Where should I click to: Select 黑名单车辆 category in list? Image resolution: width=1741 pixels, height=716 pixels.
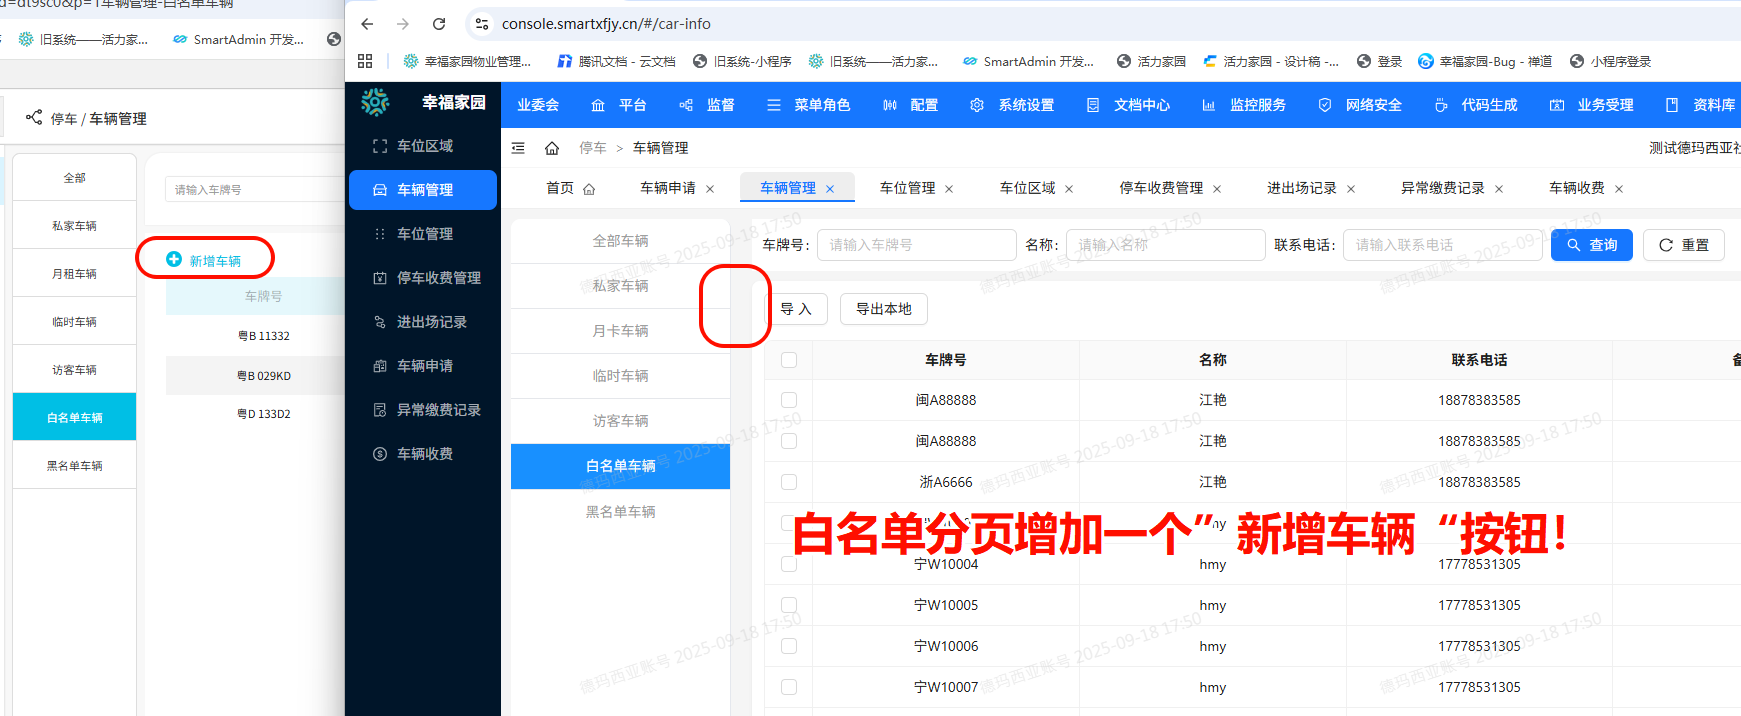tap(620, 512)
